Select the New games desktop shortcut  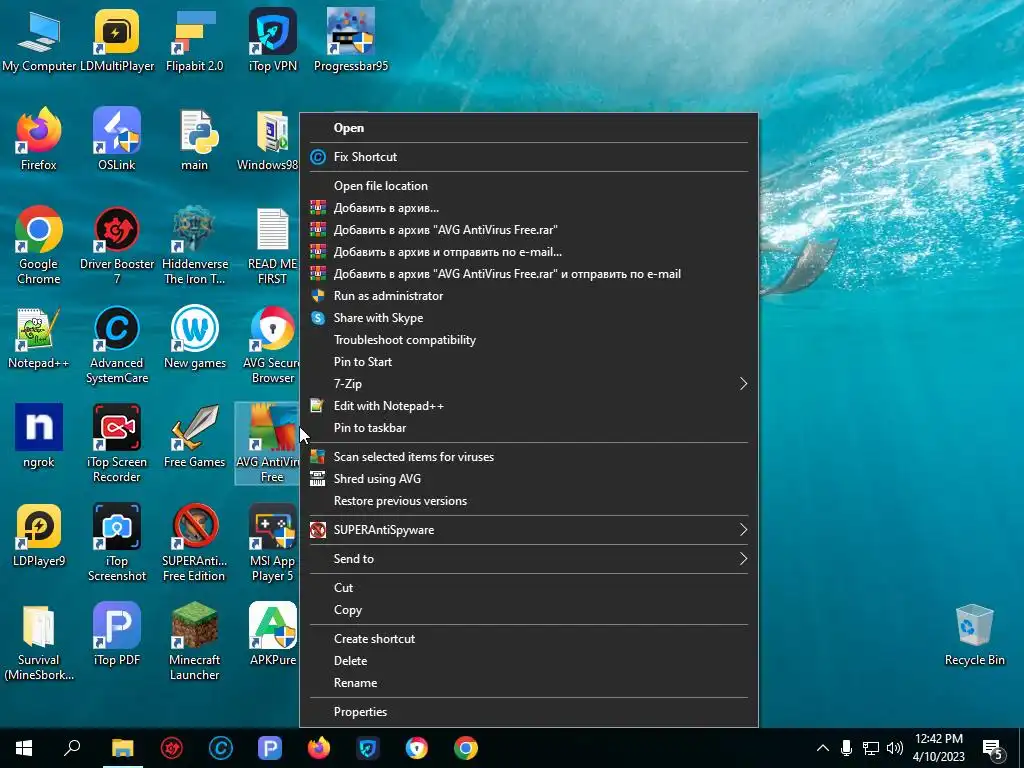click(195, 338)
